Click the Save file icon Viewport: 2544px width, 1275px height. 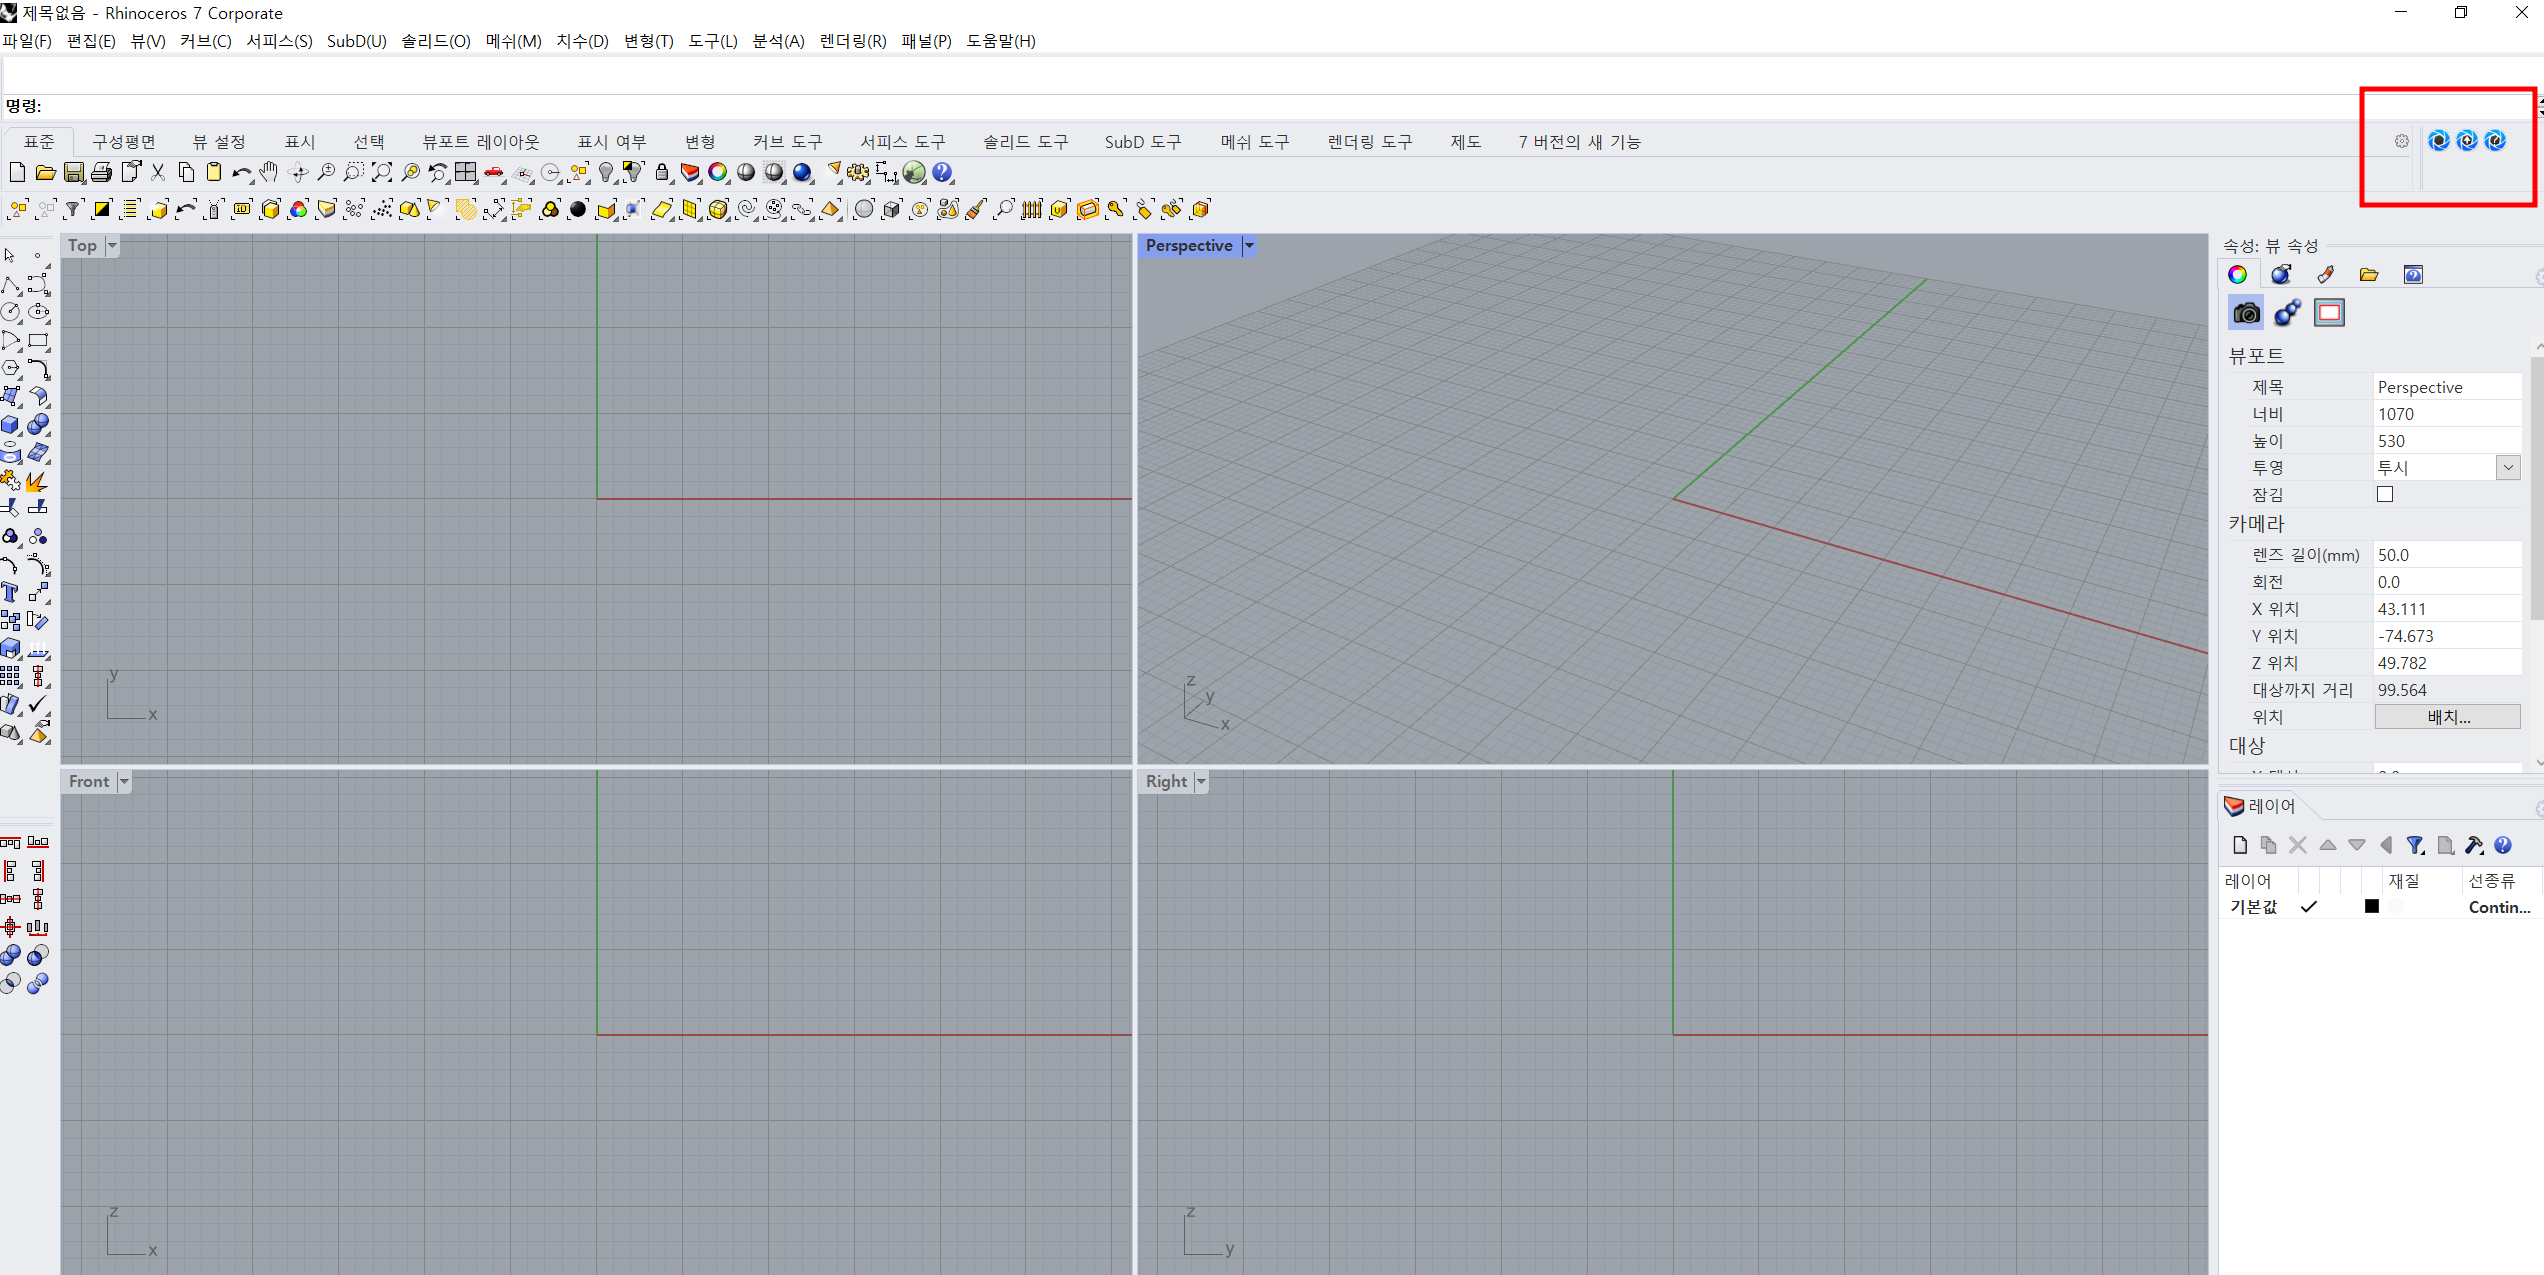point(74,173)
